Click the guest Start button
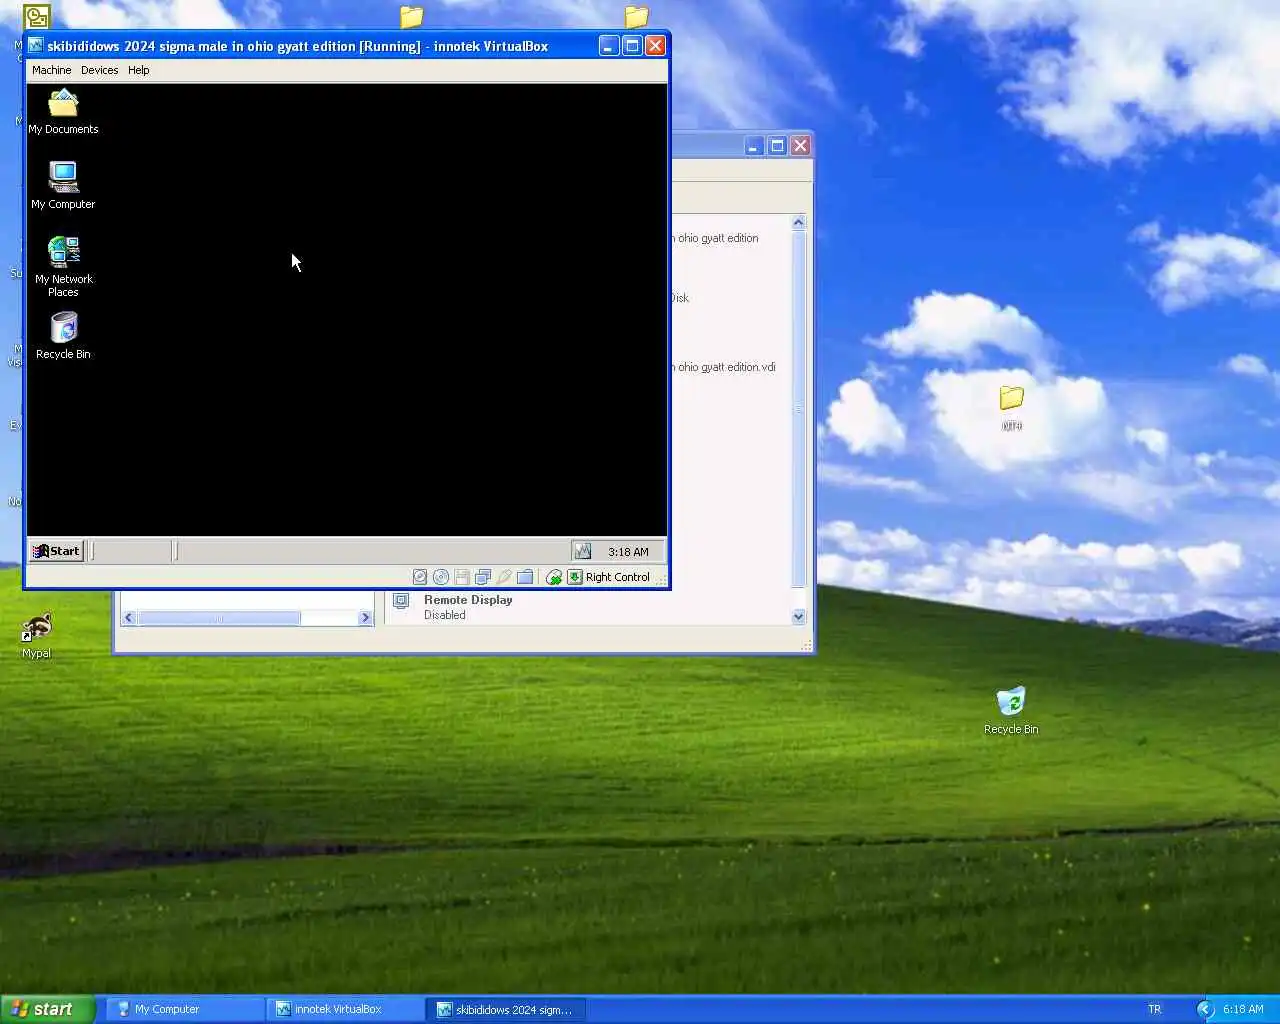Screen dimensions: 1280x1024 pyautogui.click(x=56, y=551)
